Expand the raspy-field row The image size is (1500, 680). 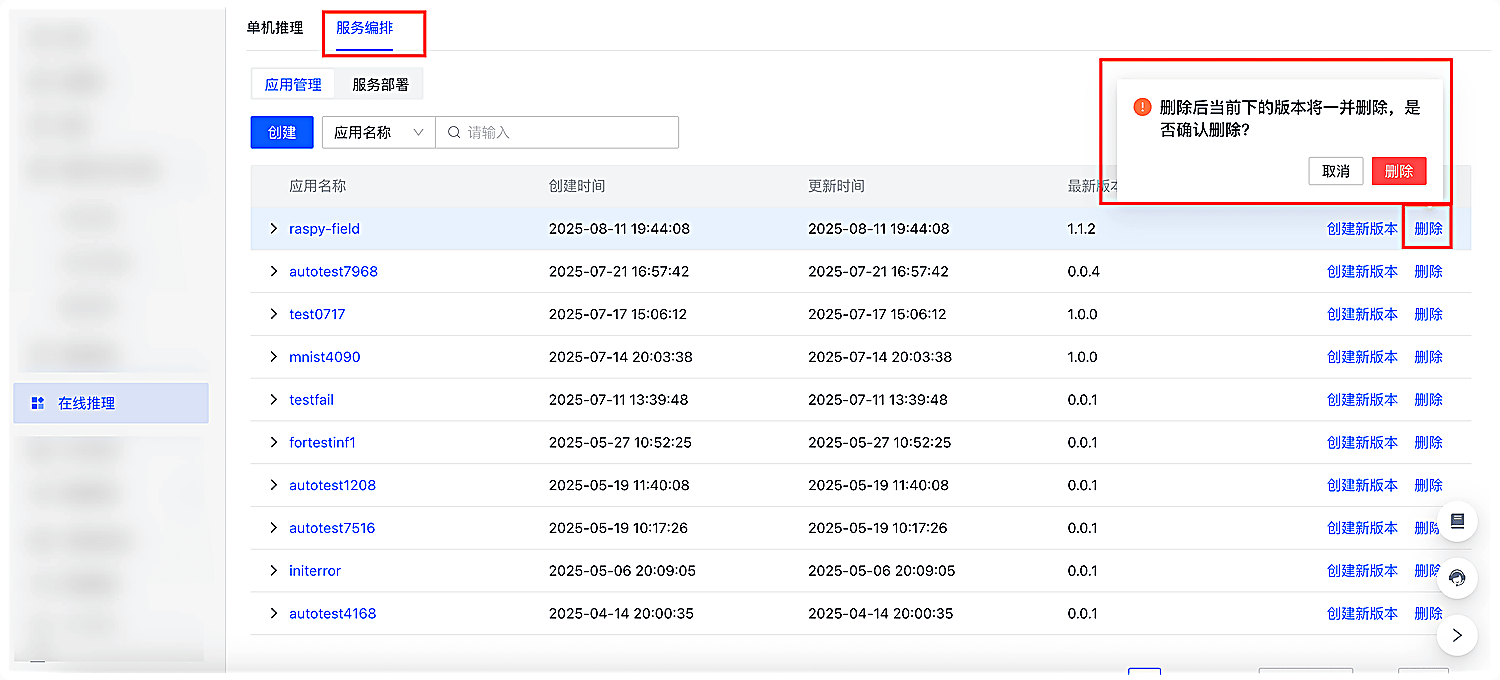pyautogui.click(x=273, y=229)
